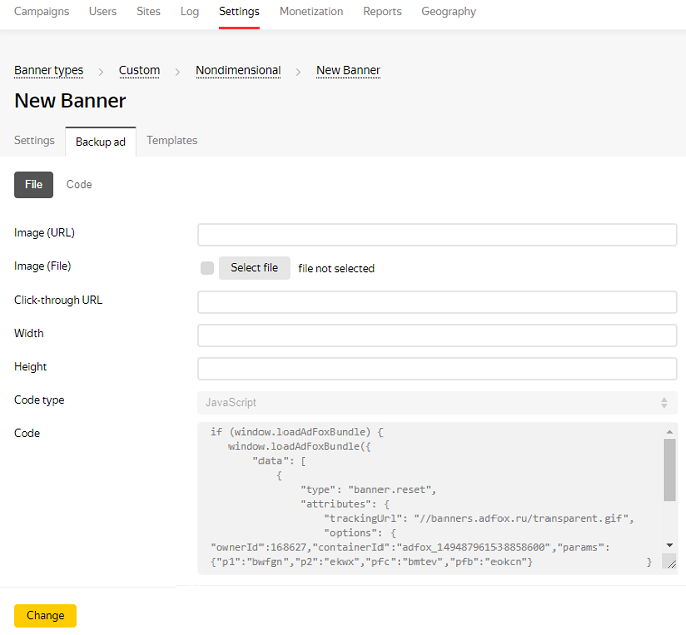686x635 pixels.
Task: Navigate to the Custom breadcrumb
Action: coord(139,70)
